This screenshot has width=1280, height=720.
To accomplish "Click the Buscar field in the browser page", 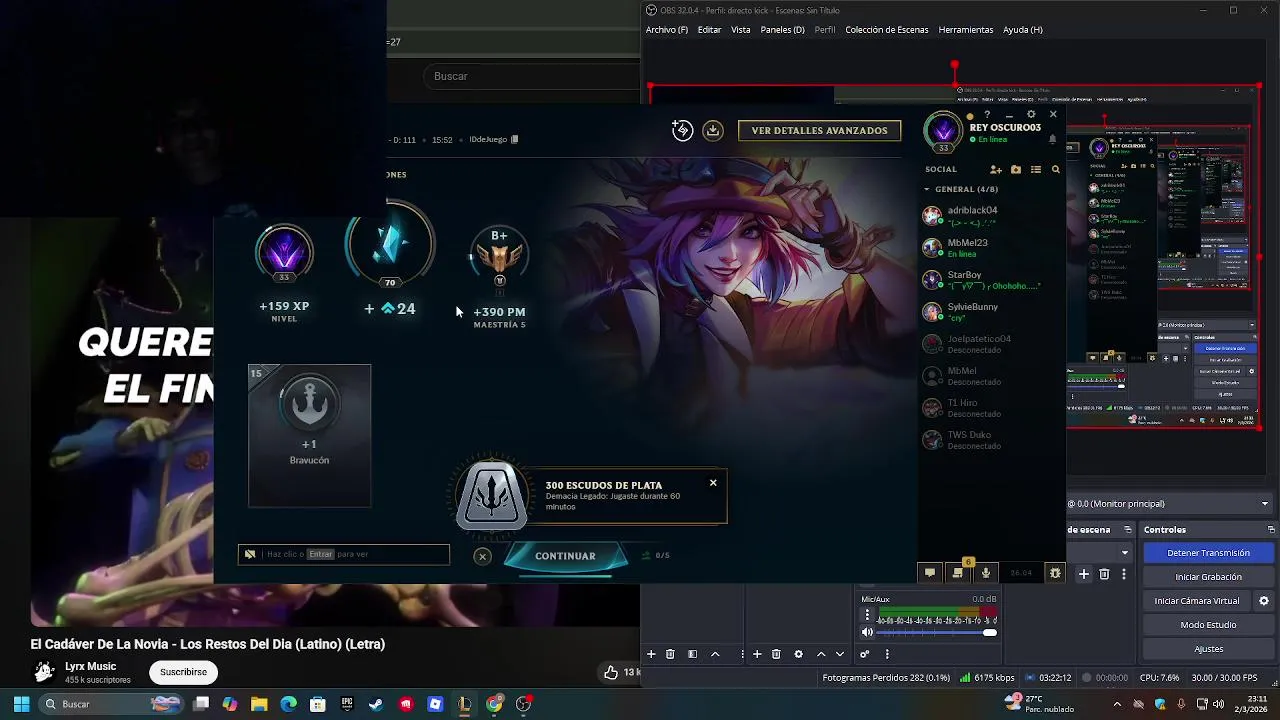I will pos(530,76).
